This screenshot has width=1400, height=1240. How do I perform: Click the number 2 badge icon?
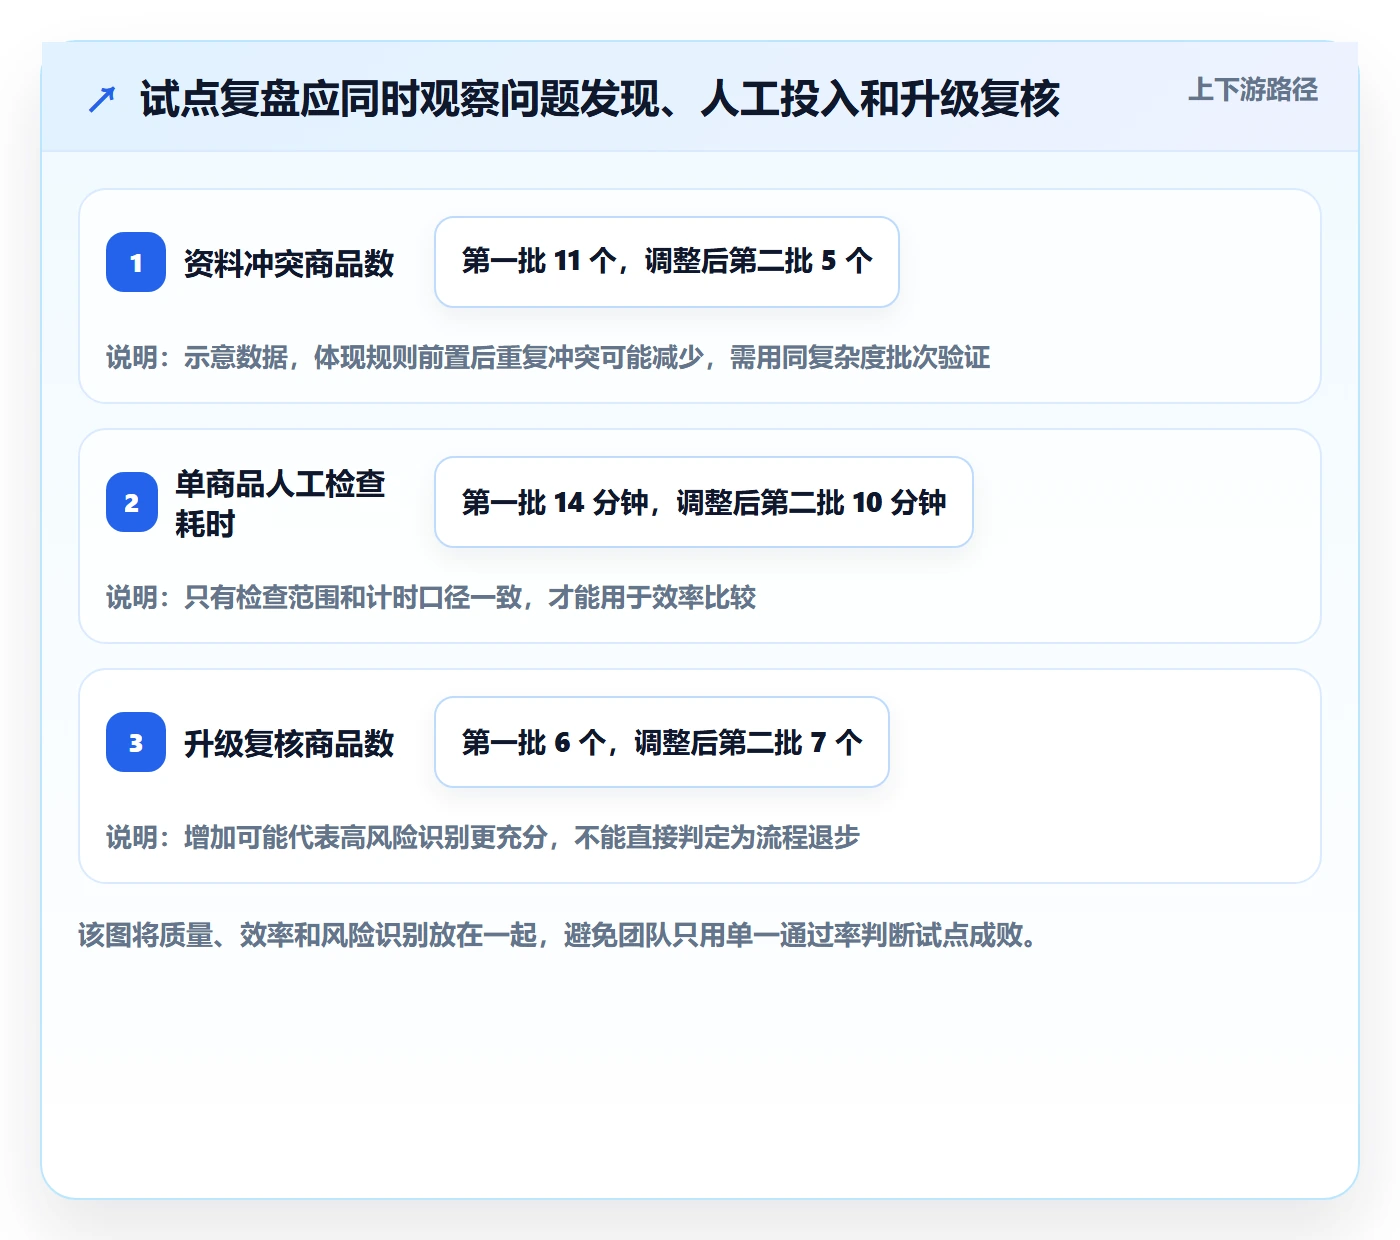132,502
